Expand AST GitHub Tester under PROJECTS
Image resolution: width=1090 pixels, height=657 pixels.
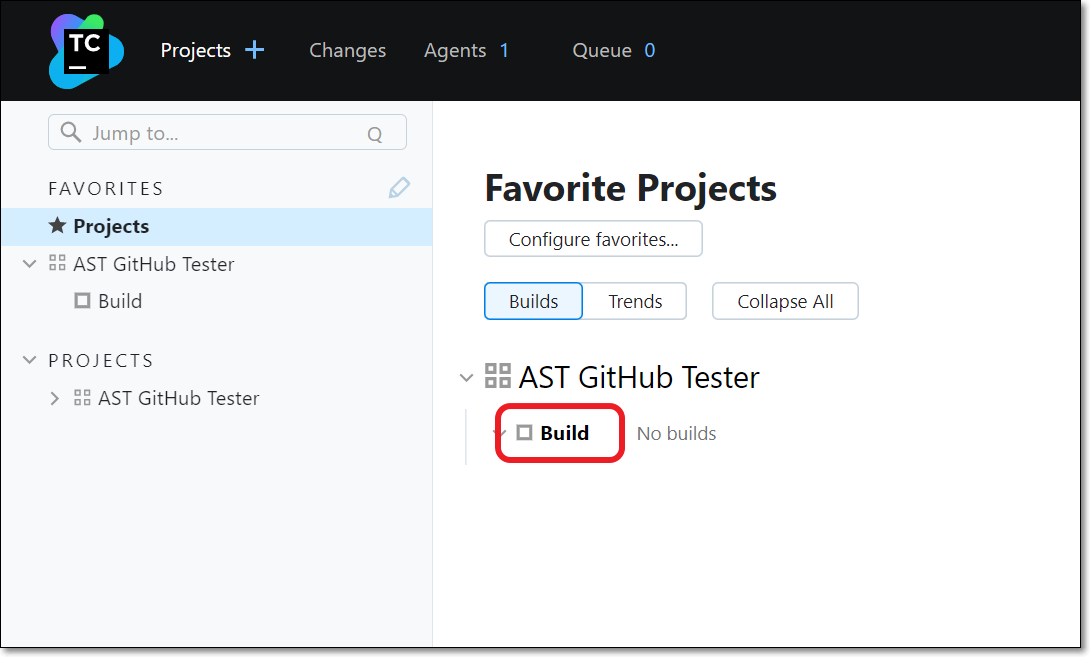coord(54,398)
